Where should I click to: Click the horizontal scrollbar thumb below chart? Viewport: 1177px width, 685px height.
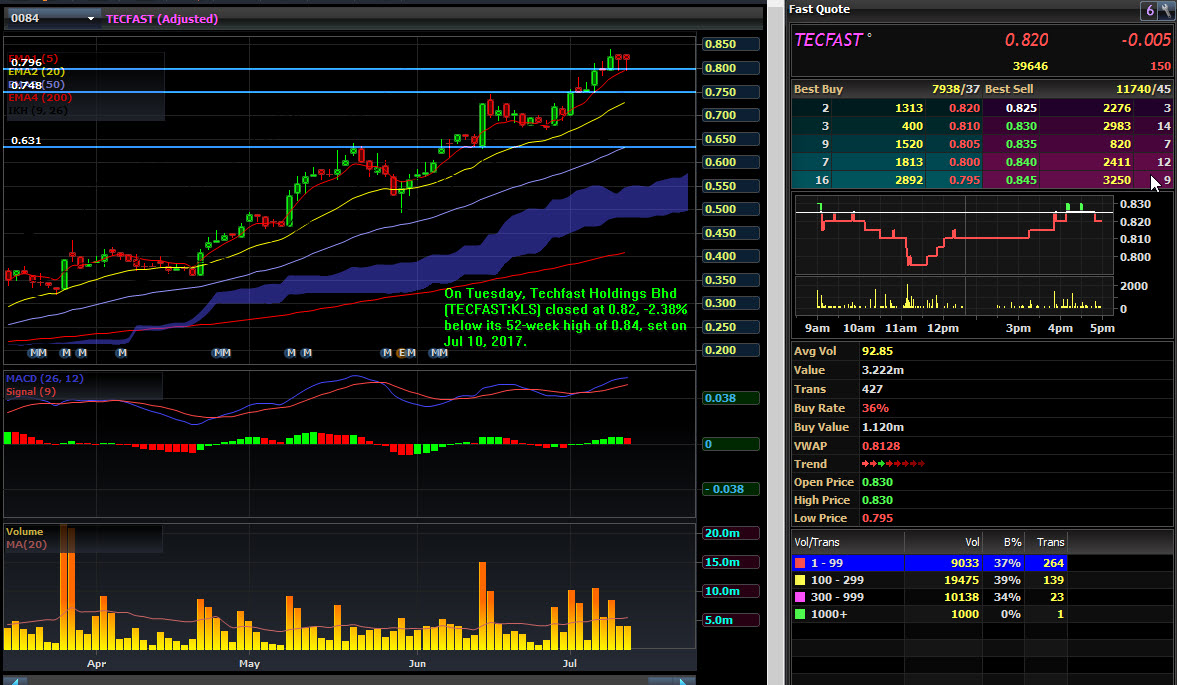(661, 681)
